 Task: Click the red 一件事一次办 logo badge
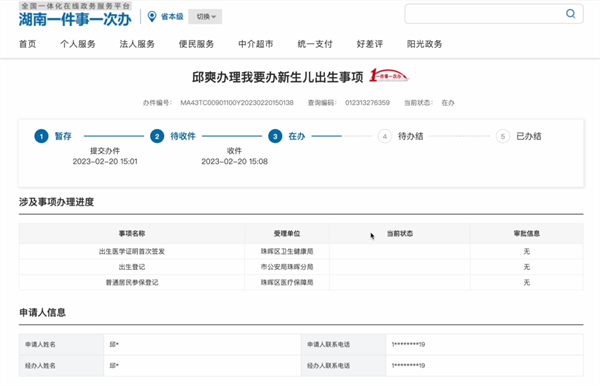point(388,75)
